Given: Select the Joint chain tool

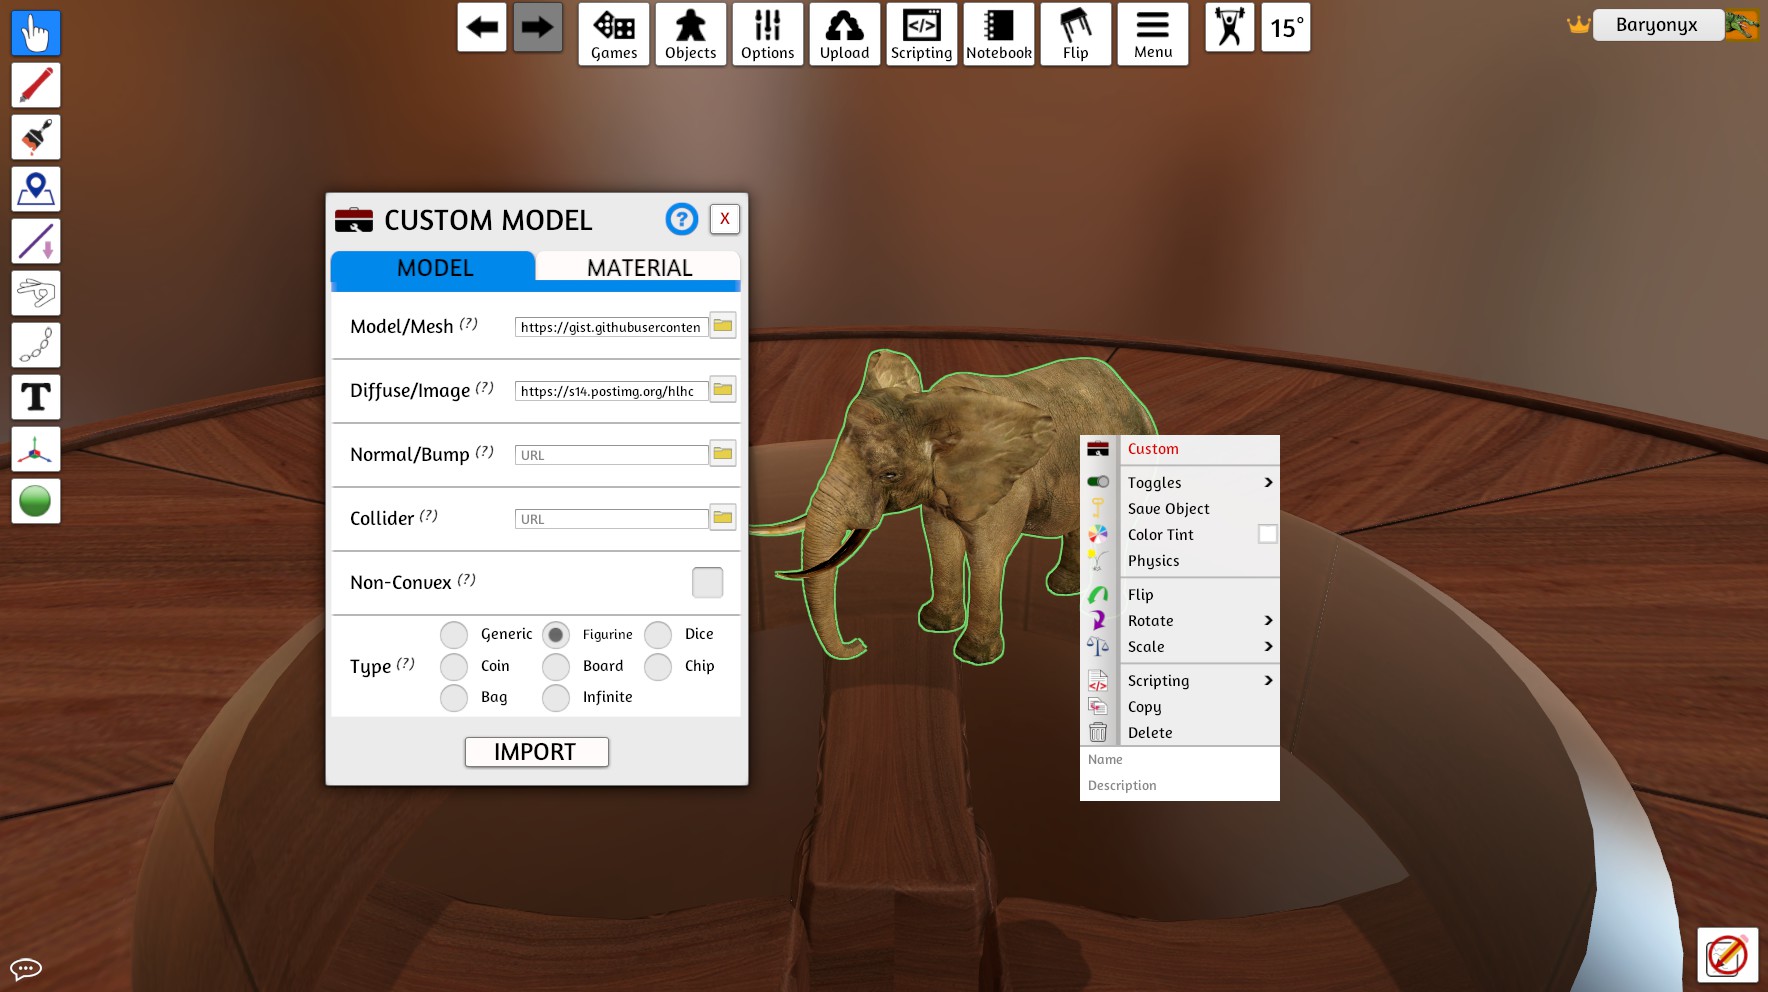Looking at the screenshot, I should tap(36, 345).
